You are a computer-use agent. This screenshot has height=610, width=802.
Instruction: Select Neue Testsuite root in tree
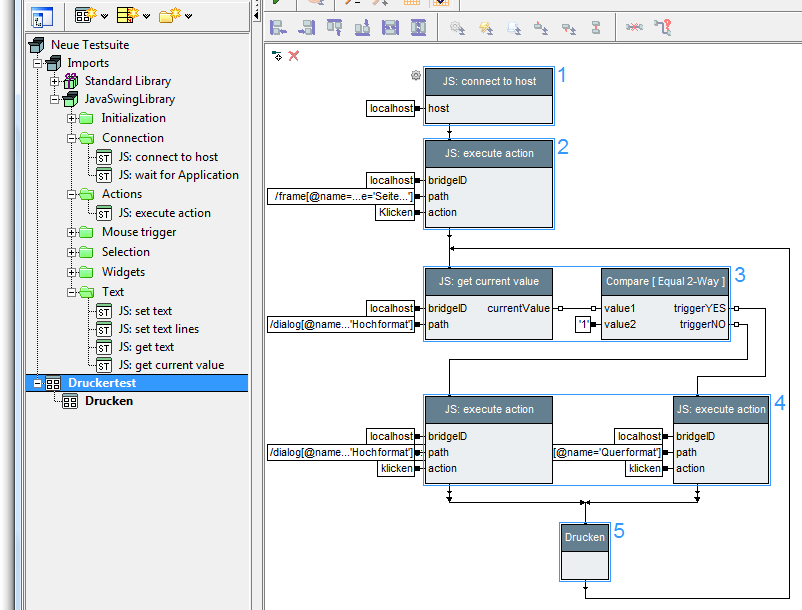coord(90,45)
